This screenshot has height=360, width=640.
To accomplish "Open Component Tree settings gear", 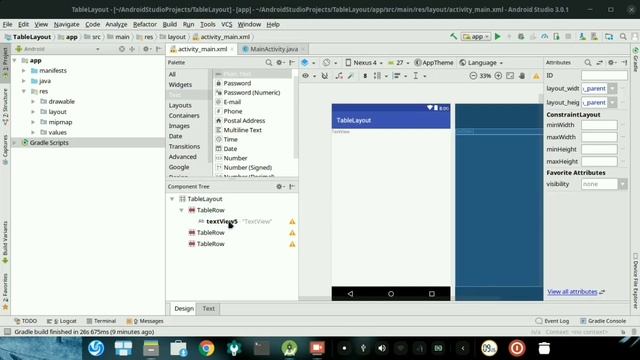I will pyautogui.click(x=280, y=187).
